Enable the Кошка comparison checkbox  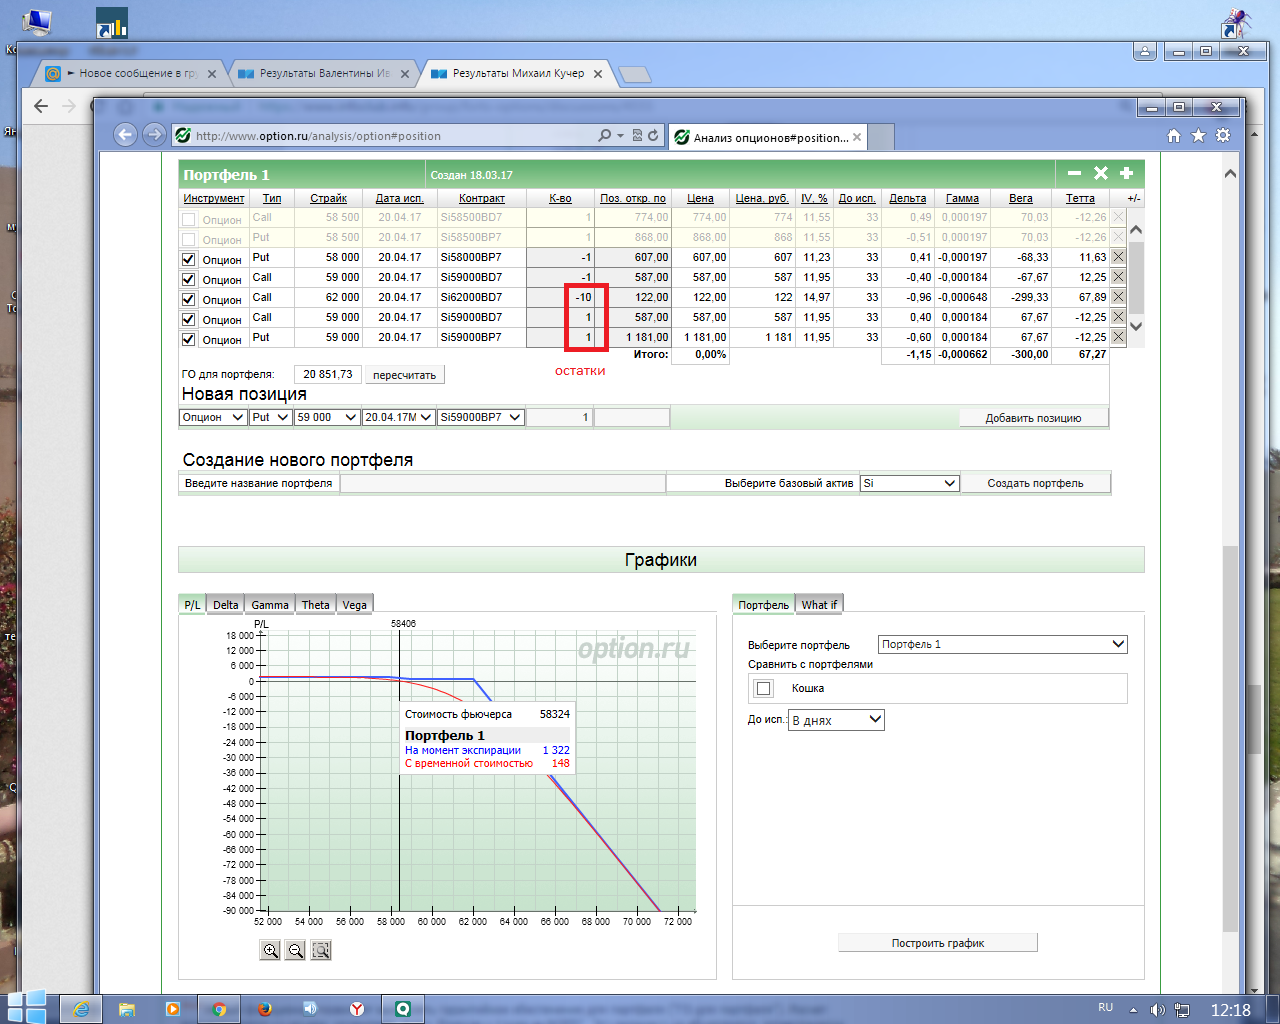click(x=764, y=688)
